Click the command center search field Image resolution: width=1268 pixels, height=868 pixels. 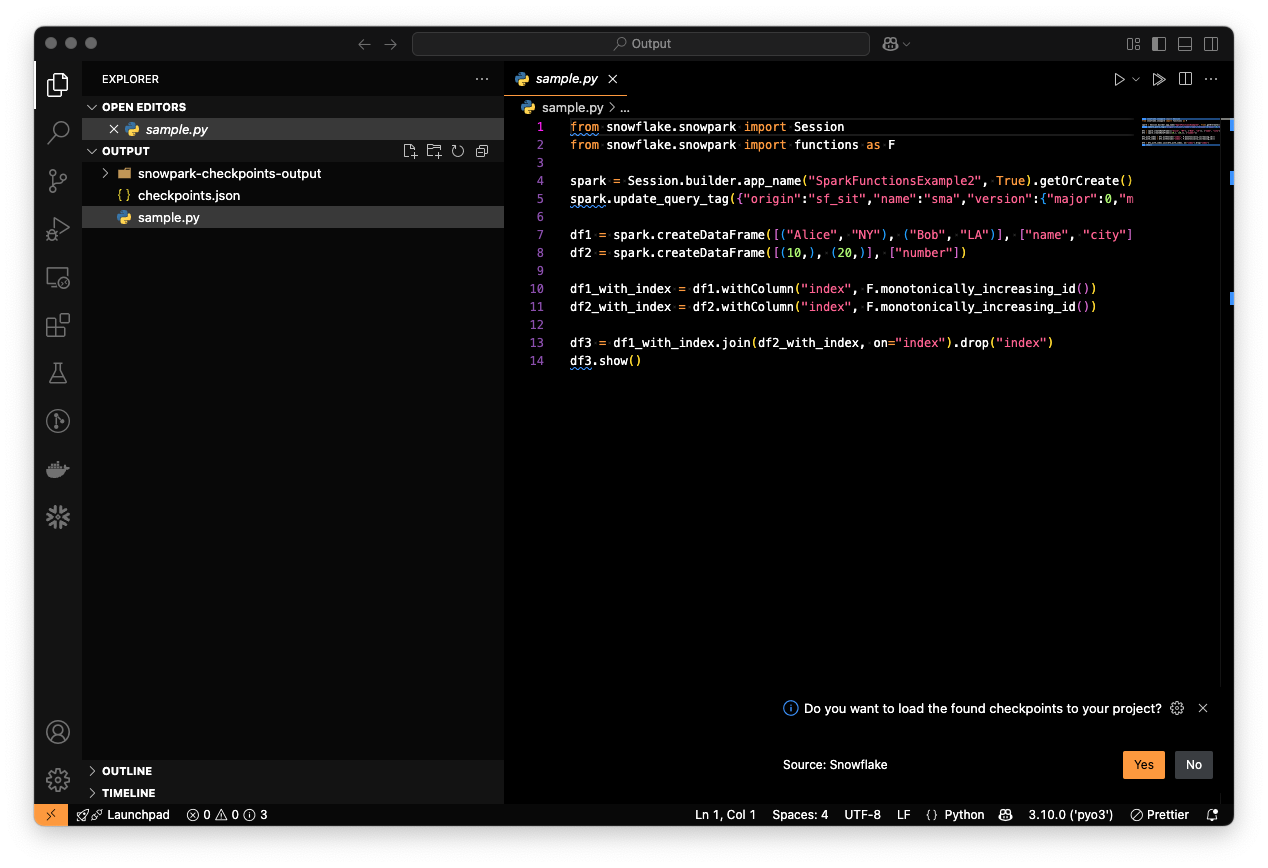tap(641, 44)
